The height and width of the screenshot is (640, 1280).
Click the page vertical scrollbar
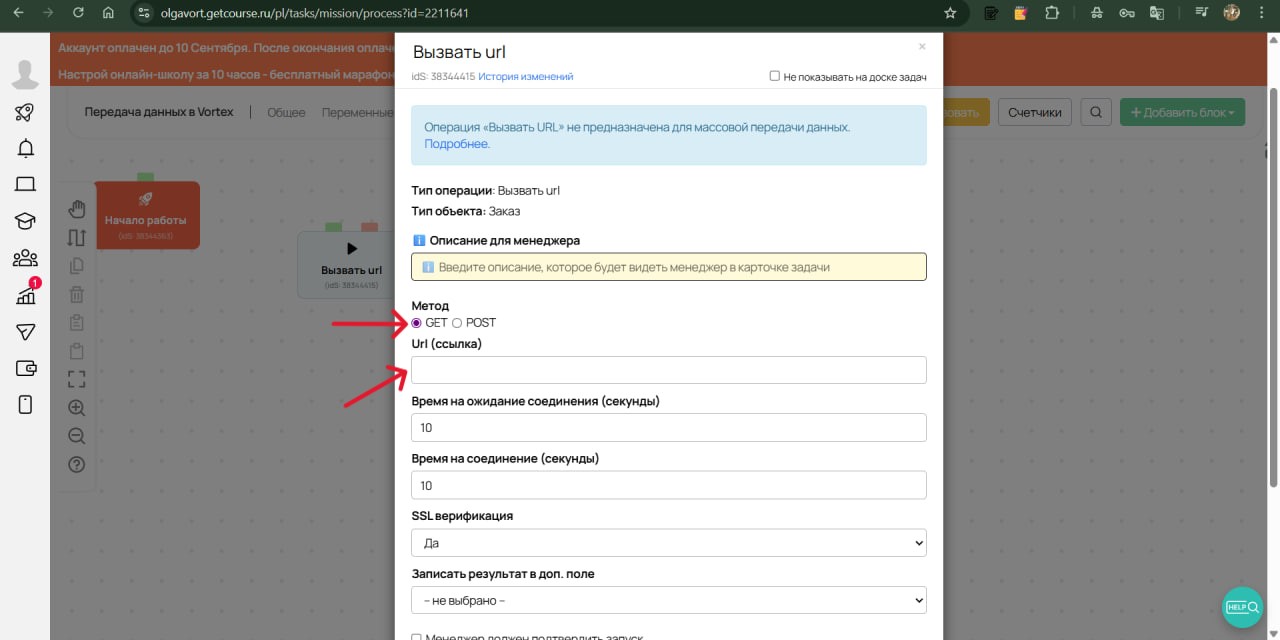1273,300
